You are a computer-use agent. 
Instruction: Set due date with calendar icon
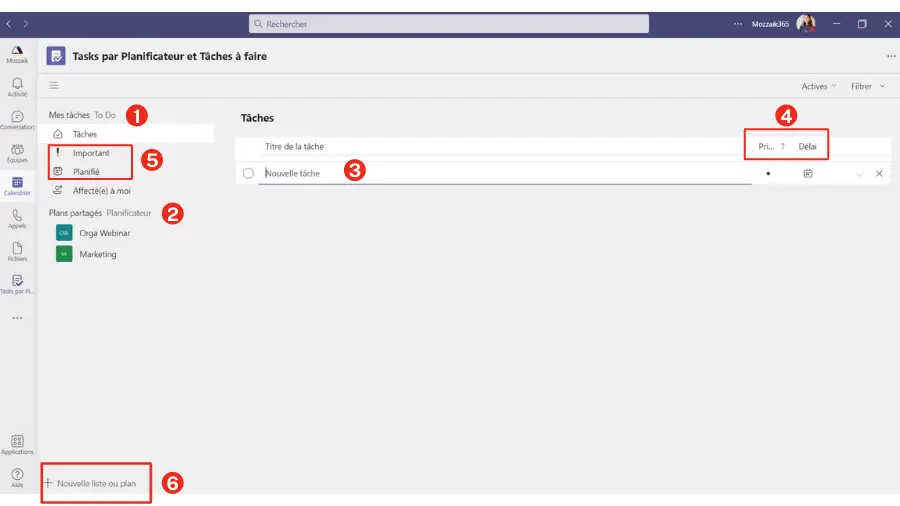808,173
